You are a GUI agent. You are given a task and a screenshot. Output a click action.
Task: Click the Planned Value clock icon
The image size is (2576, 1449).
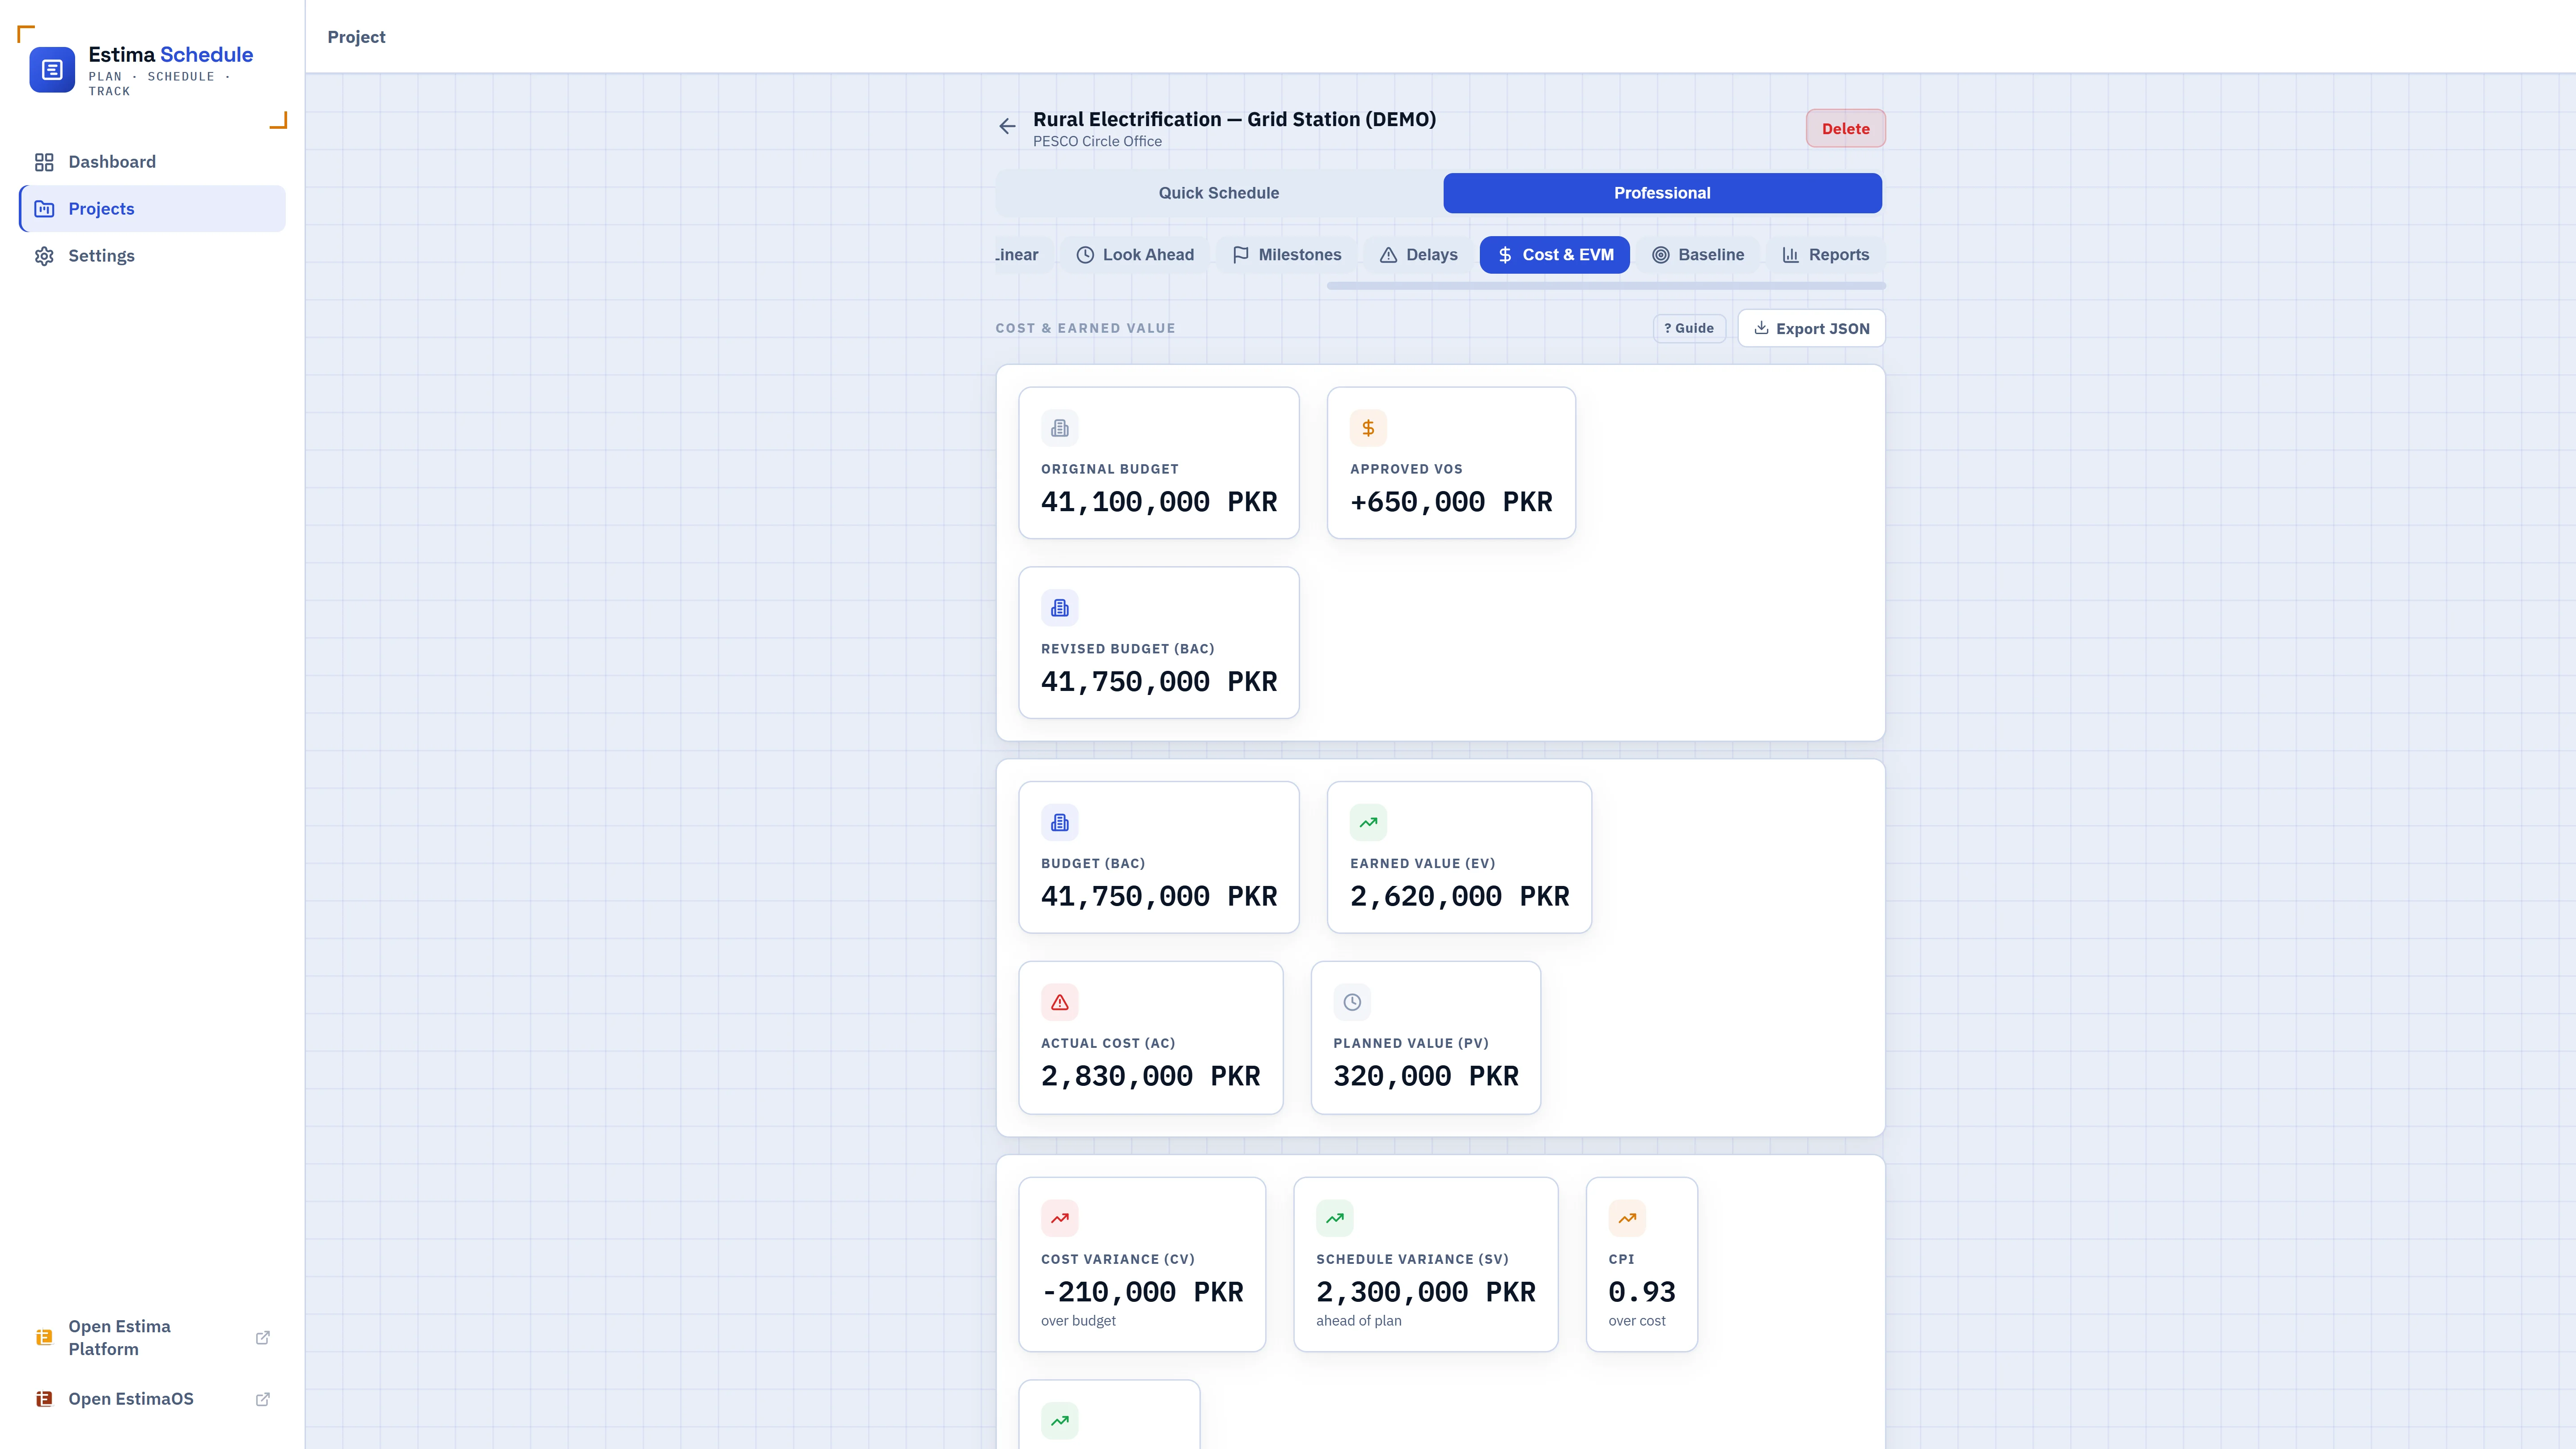pyautogui.click(x=1352, y=1002)
